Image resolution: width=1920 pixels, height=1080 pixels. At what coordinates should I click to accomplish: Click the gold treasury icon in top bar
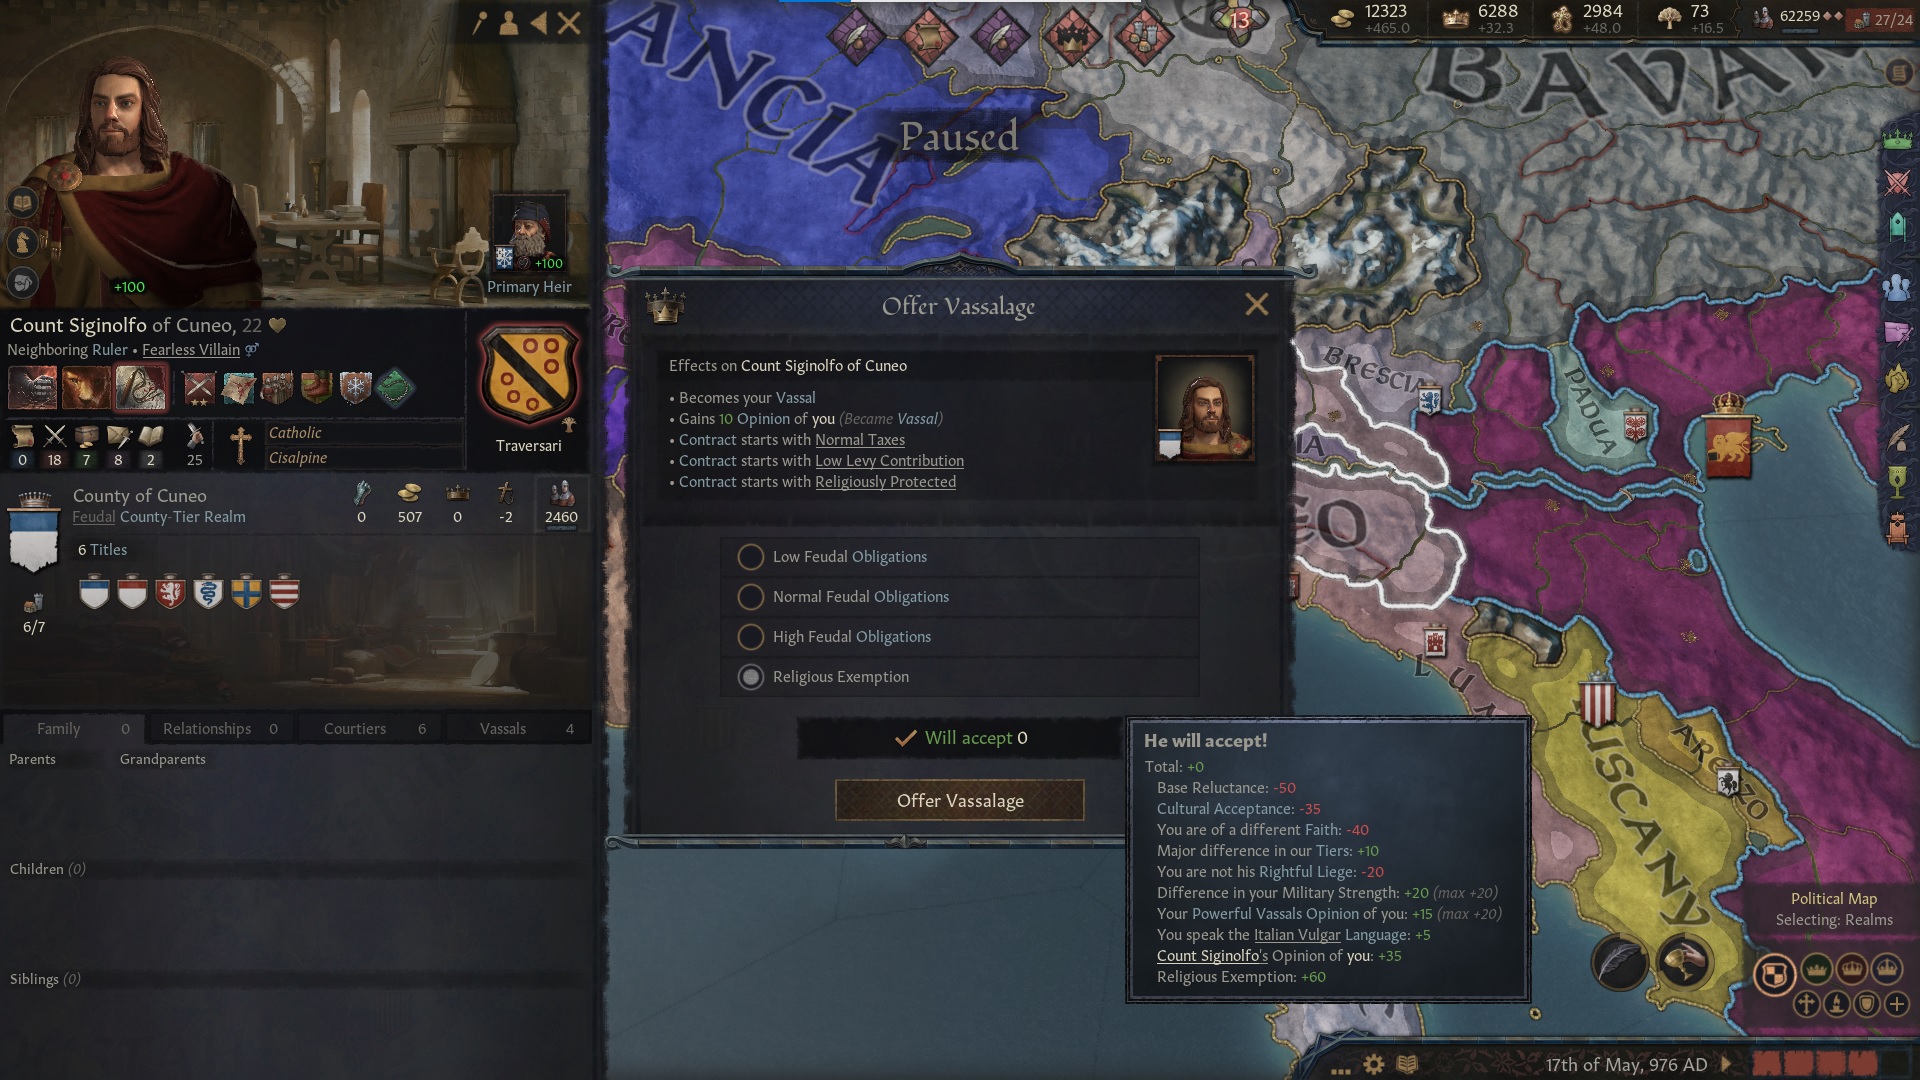[x=1342, y=18]
